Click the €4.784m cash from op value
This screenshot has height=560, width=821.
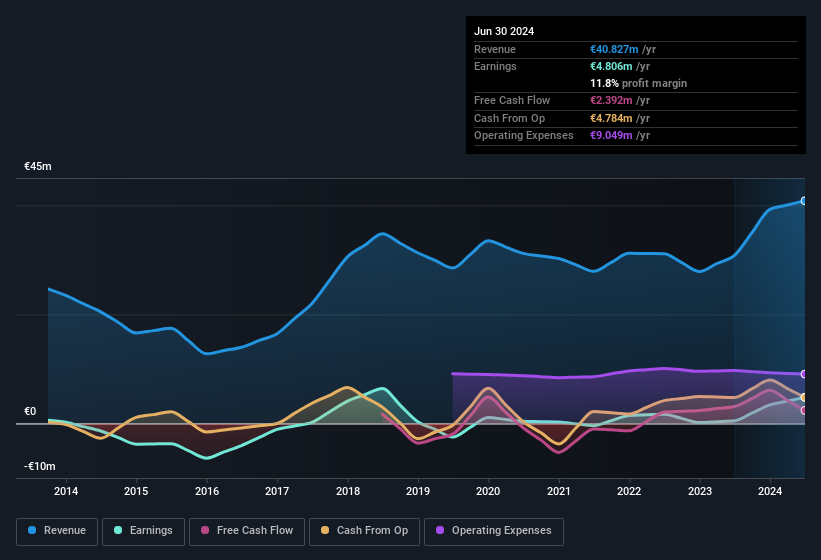[x=611, y=118]
